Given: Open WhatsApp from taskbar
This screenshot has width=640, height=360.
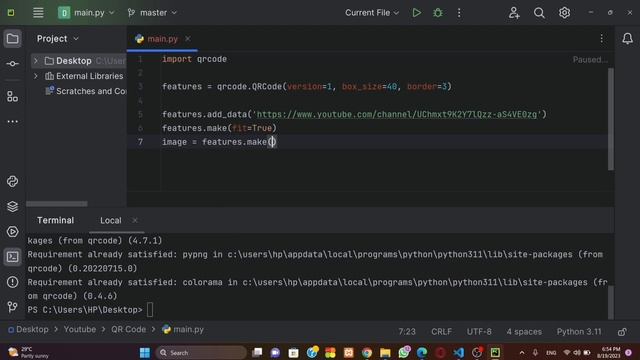Looking at the screenshot, I should click(x=404, y=353).
